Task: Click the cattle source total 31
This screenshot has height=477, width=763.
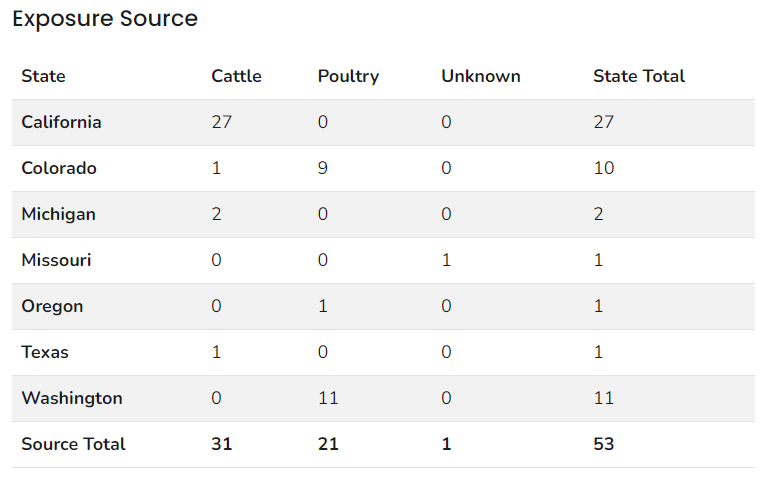Action: [221, 444]
